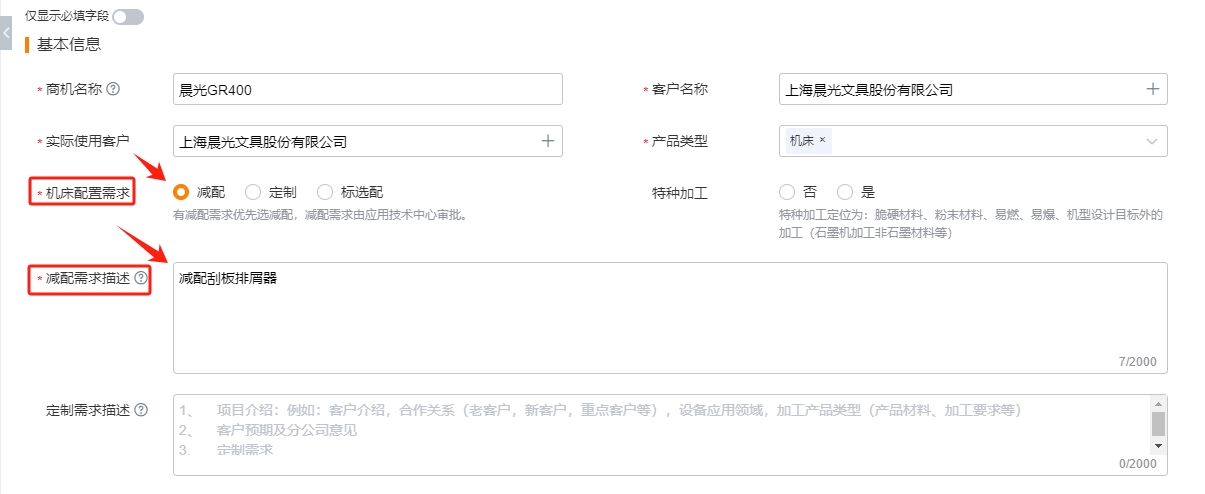Click the 客户名称 input field
1205x494 pixels.
[973, 89]
